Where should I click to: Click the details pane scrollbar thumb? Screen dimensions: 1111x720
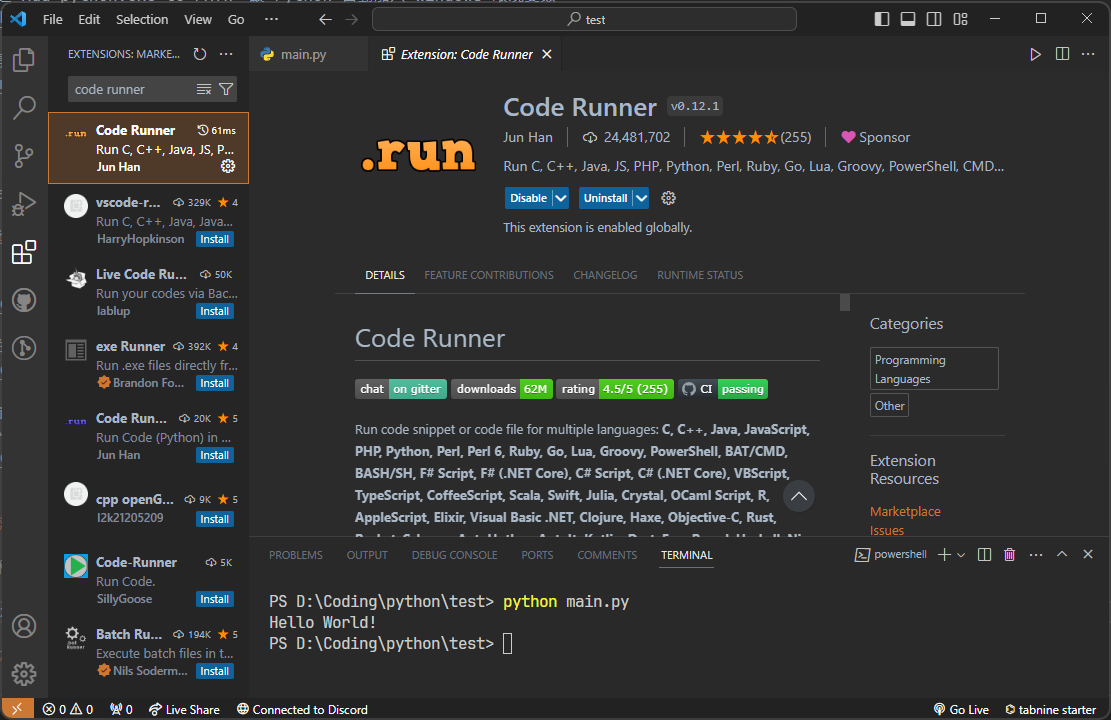tap(845, 303)
